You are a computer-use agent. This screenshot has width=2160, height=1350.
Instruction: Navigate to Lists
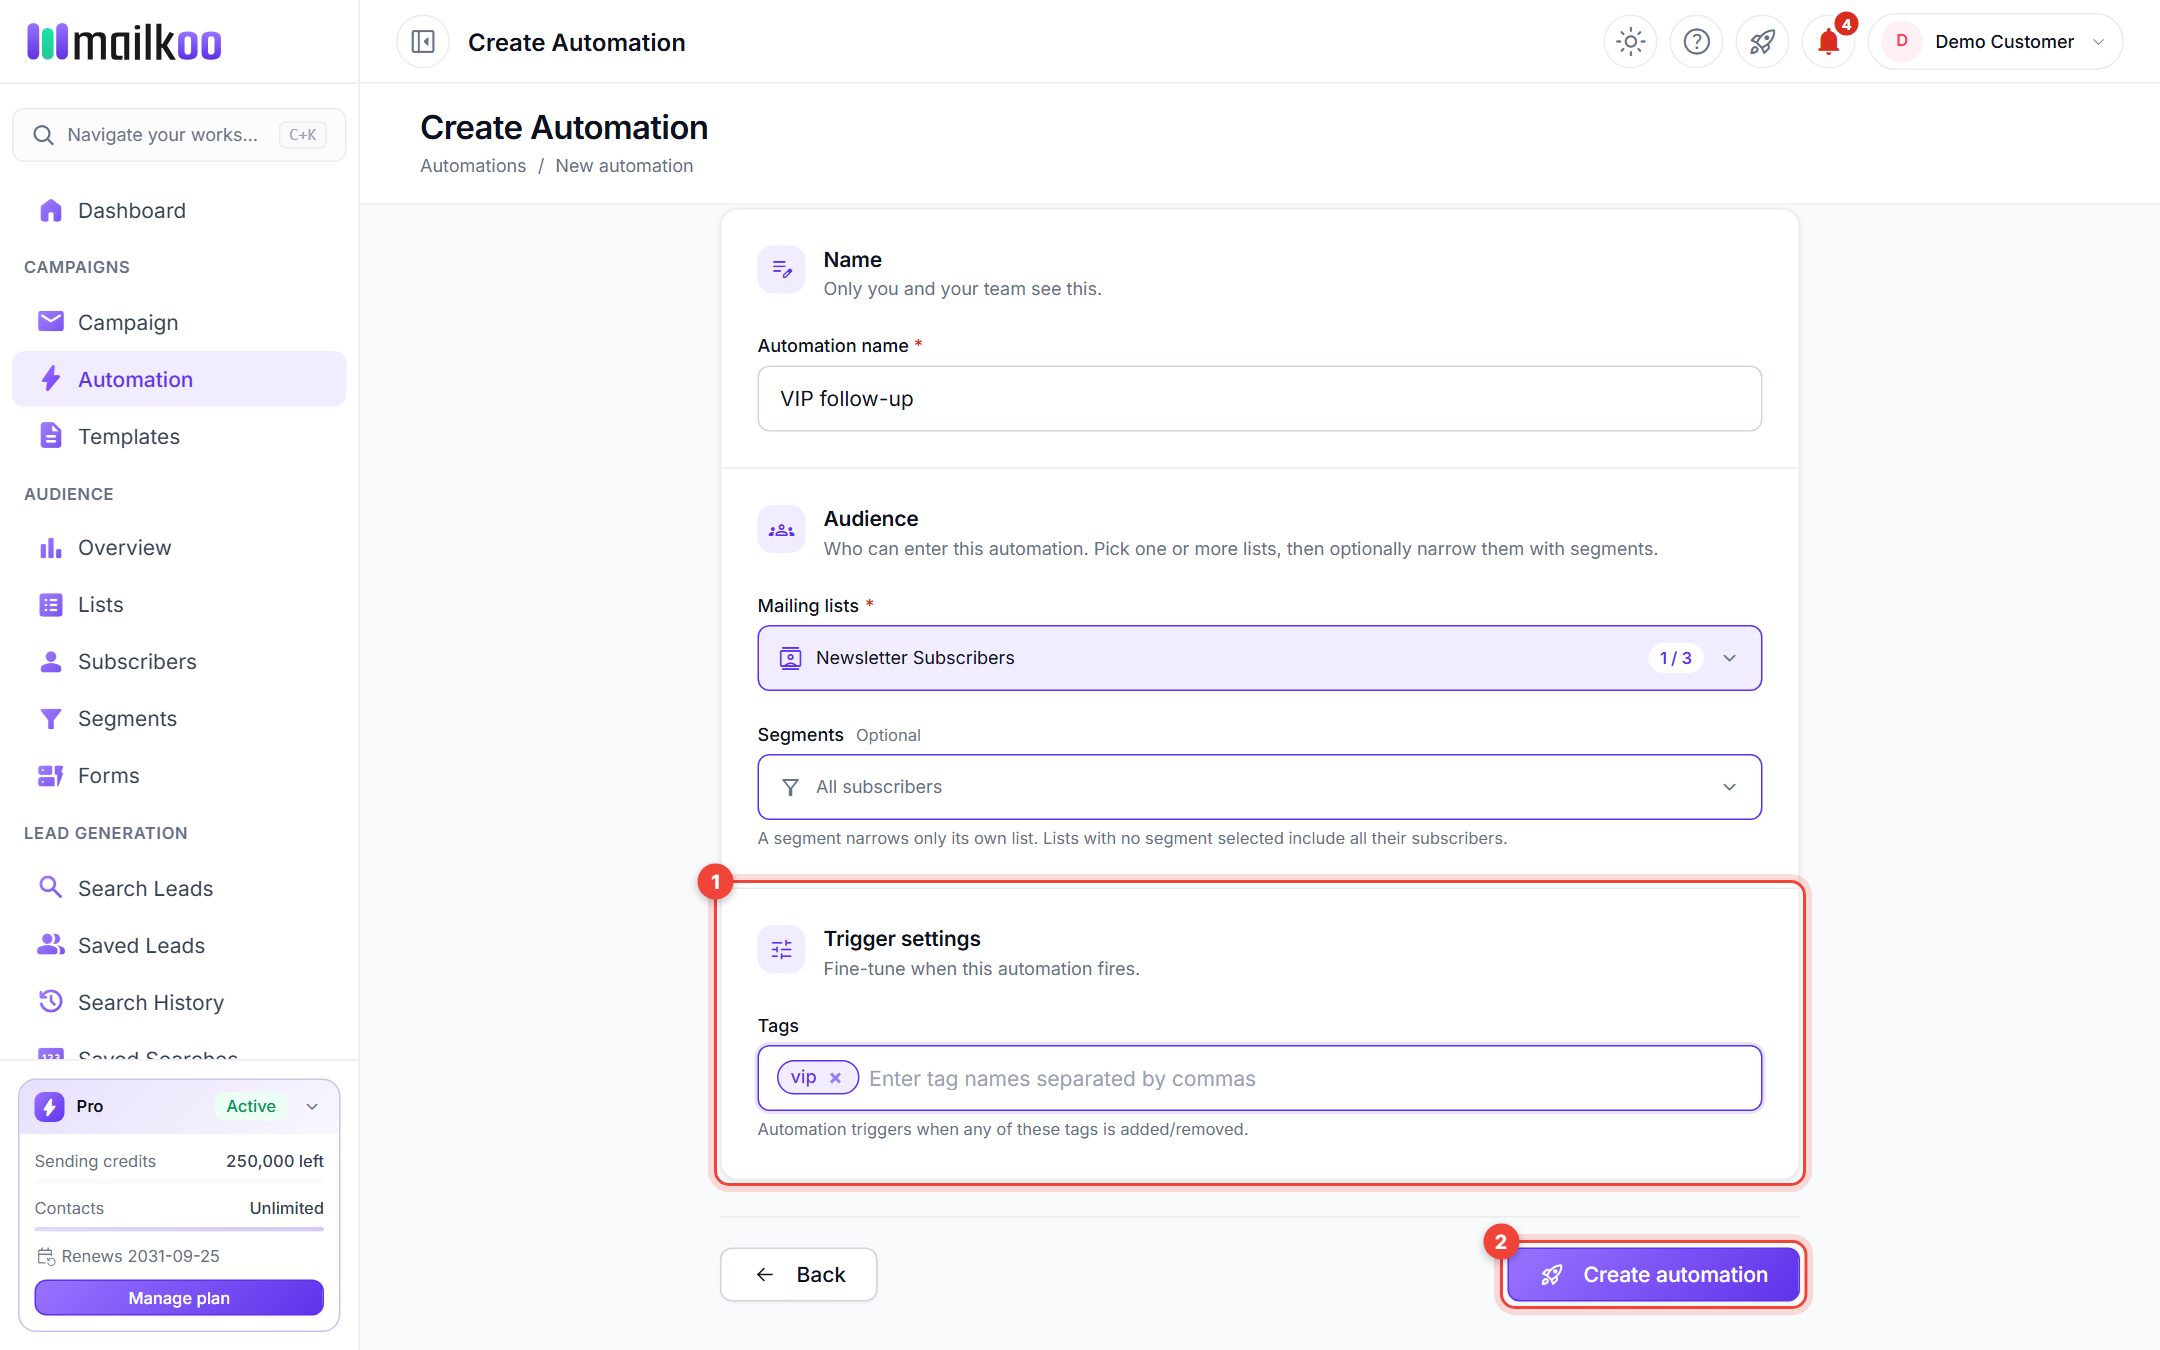[x=179, y=605]
